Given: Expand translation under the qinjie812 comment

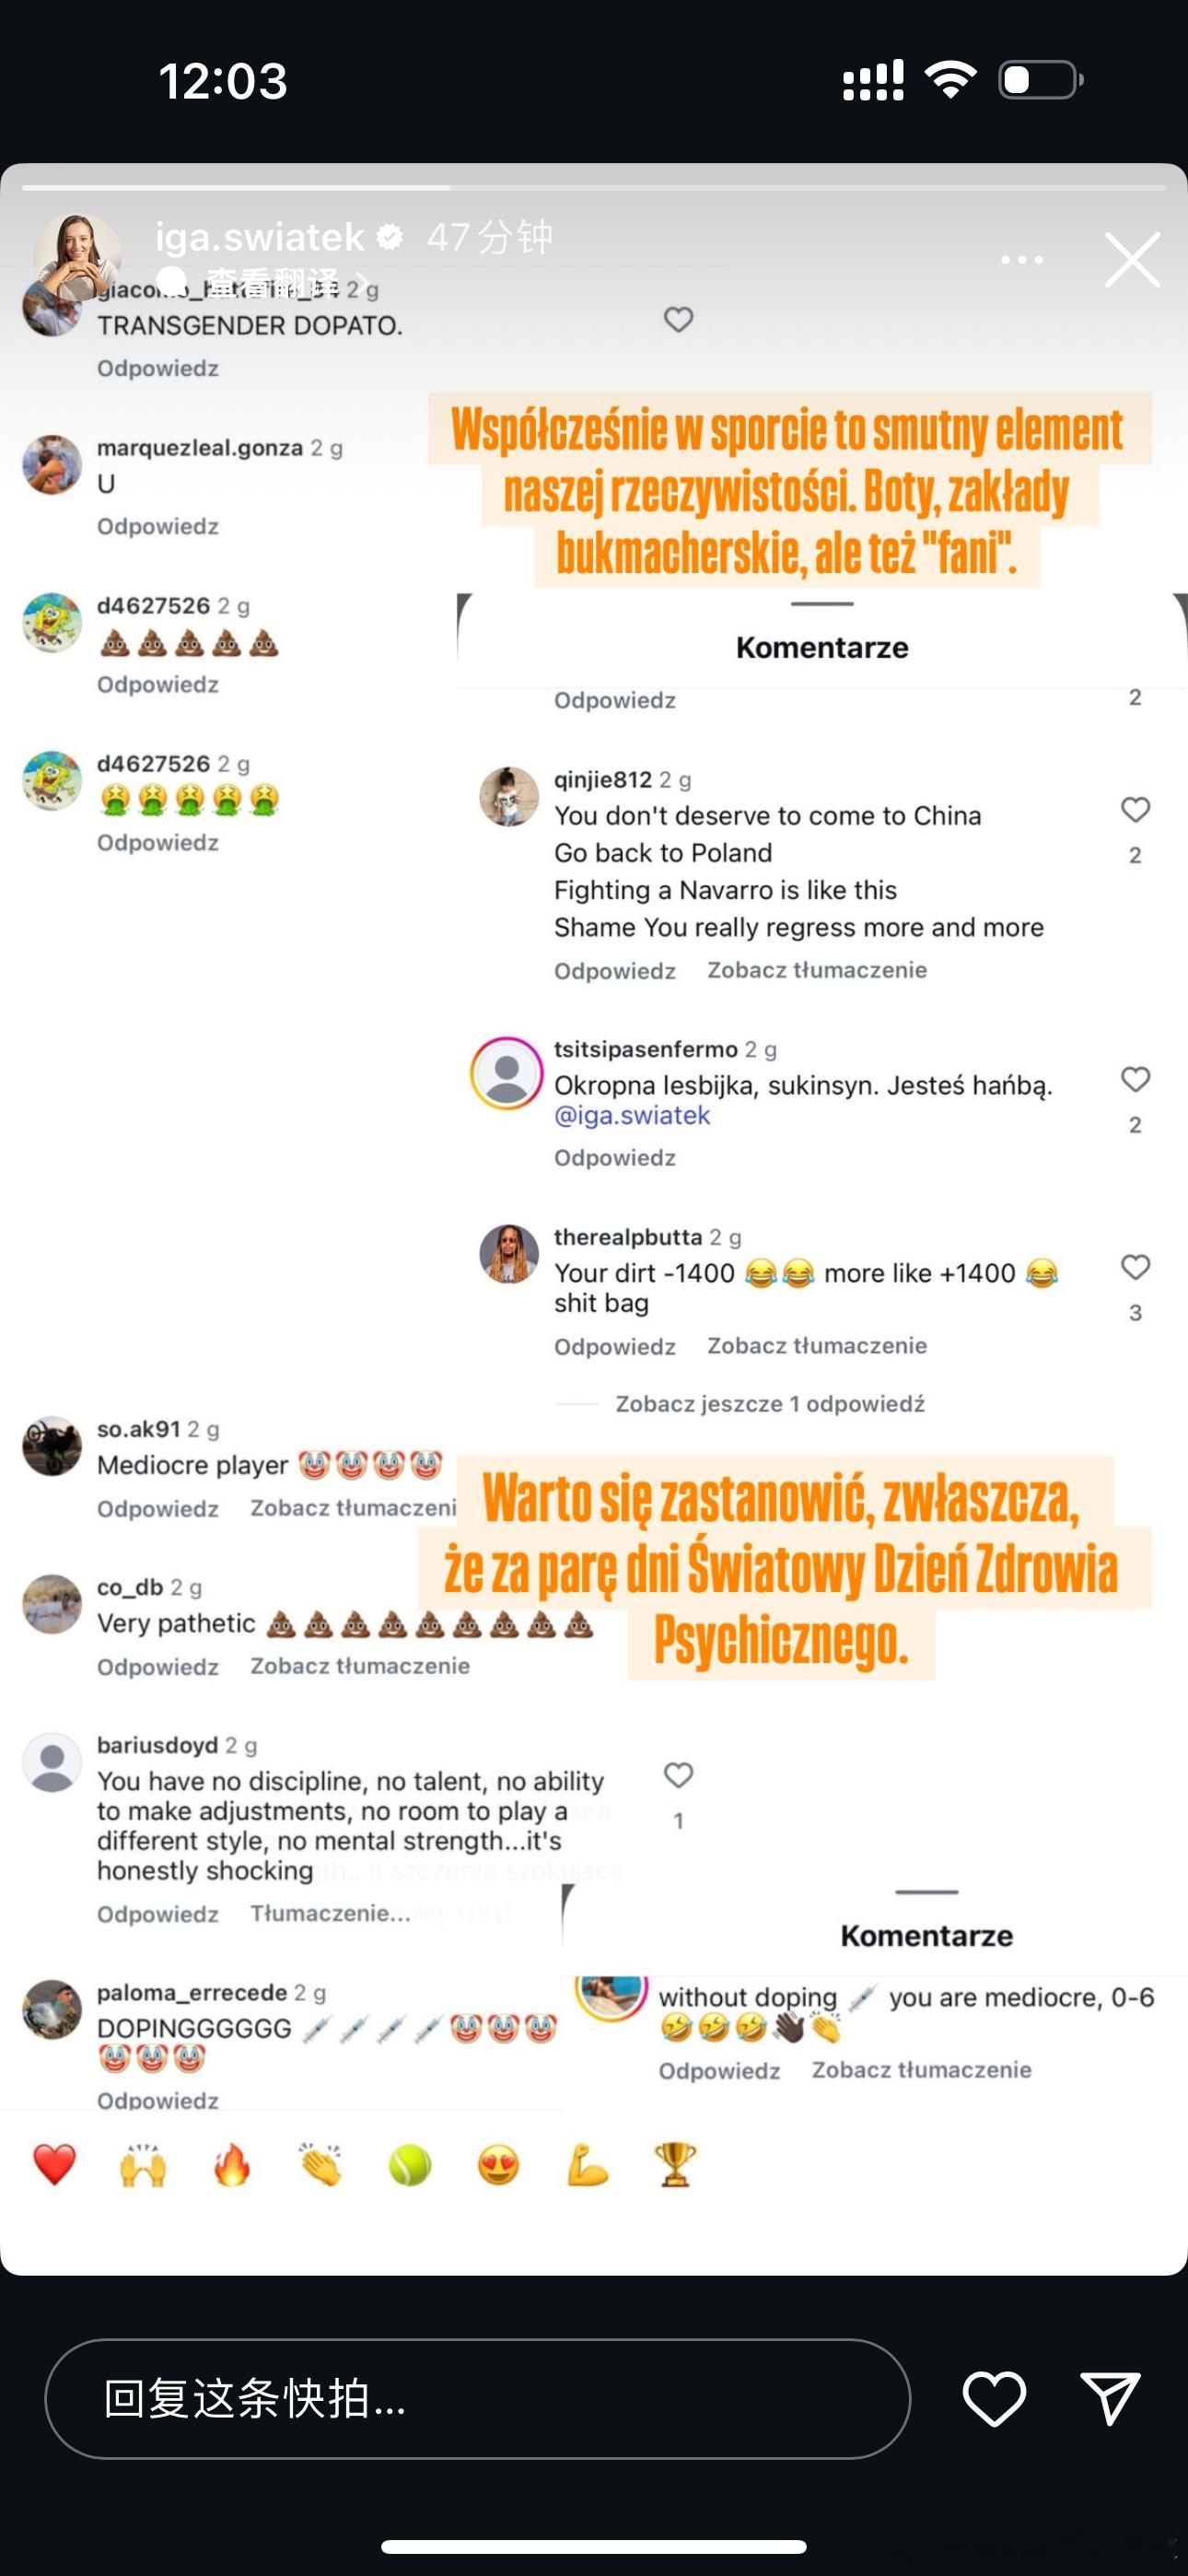Looking at the screenshot, I should pyautogui.click(x=817, y=970).
